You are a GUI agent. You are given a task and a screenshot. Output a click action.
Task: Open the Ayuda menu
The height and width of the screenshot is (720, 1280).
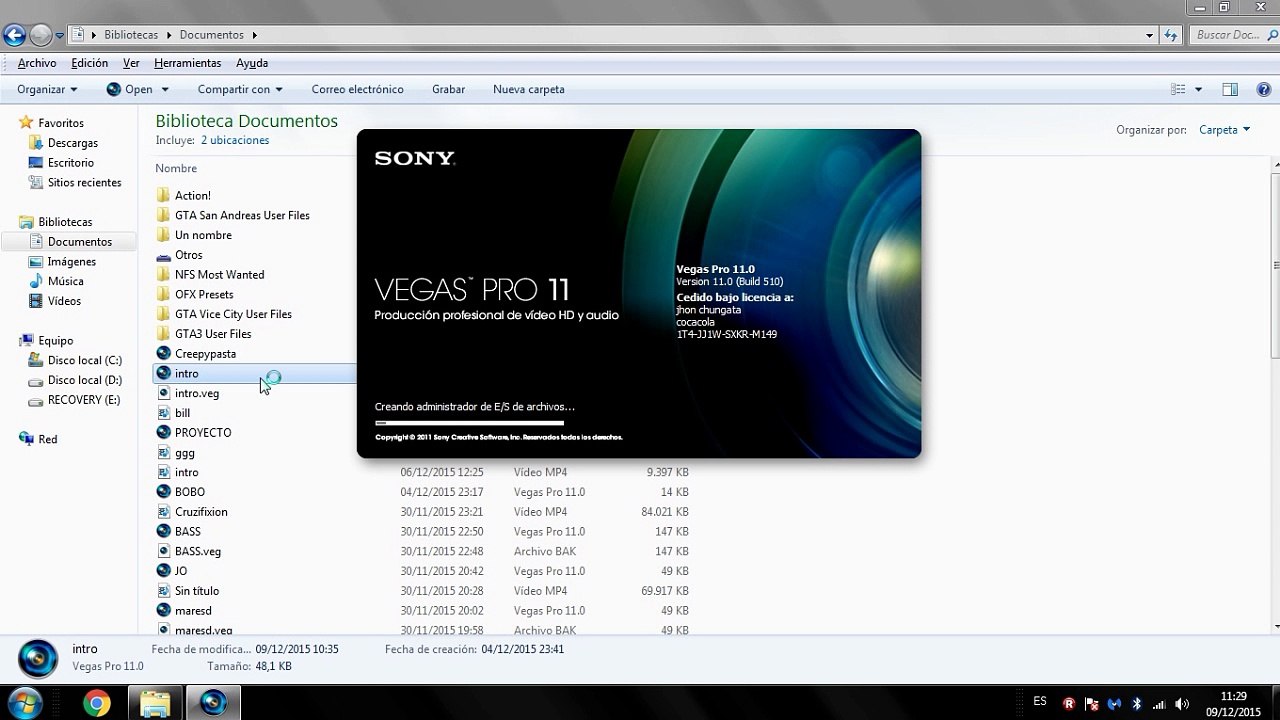coord(252,63)
